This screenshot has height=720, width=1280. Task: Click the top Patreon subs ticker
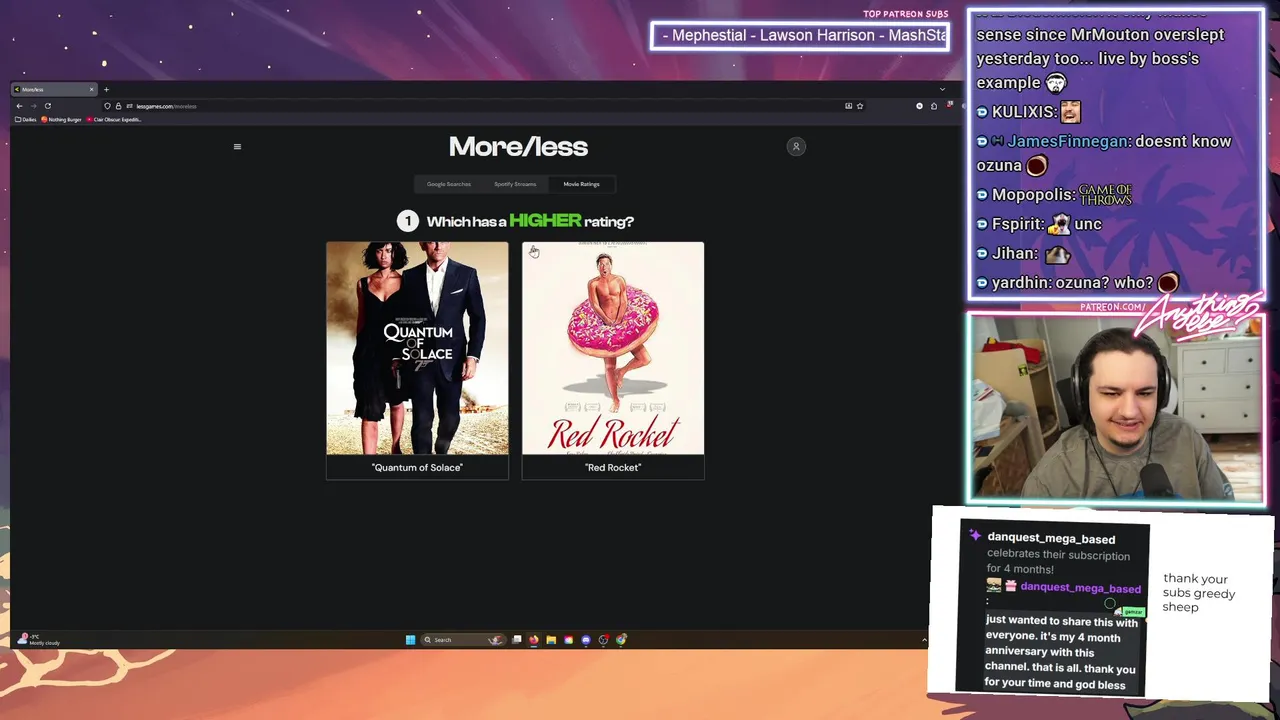point(800,35)
